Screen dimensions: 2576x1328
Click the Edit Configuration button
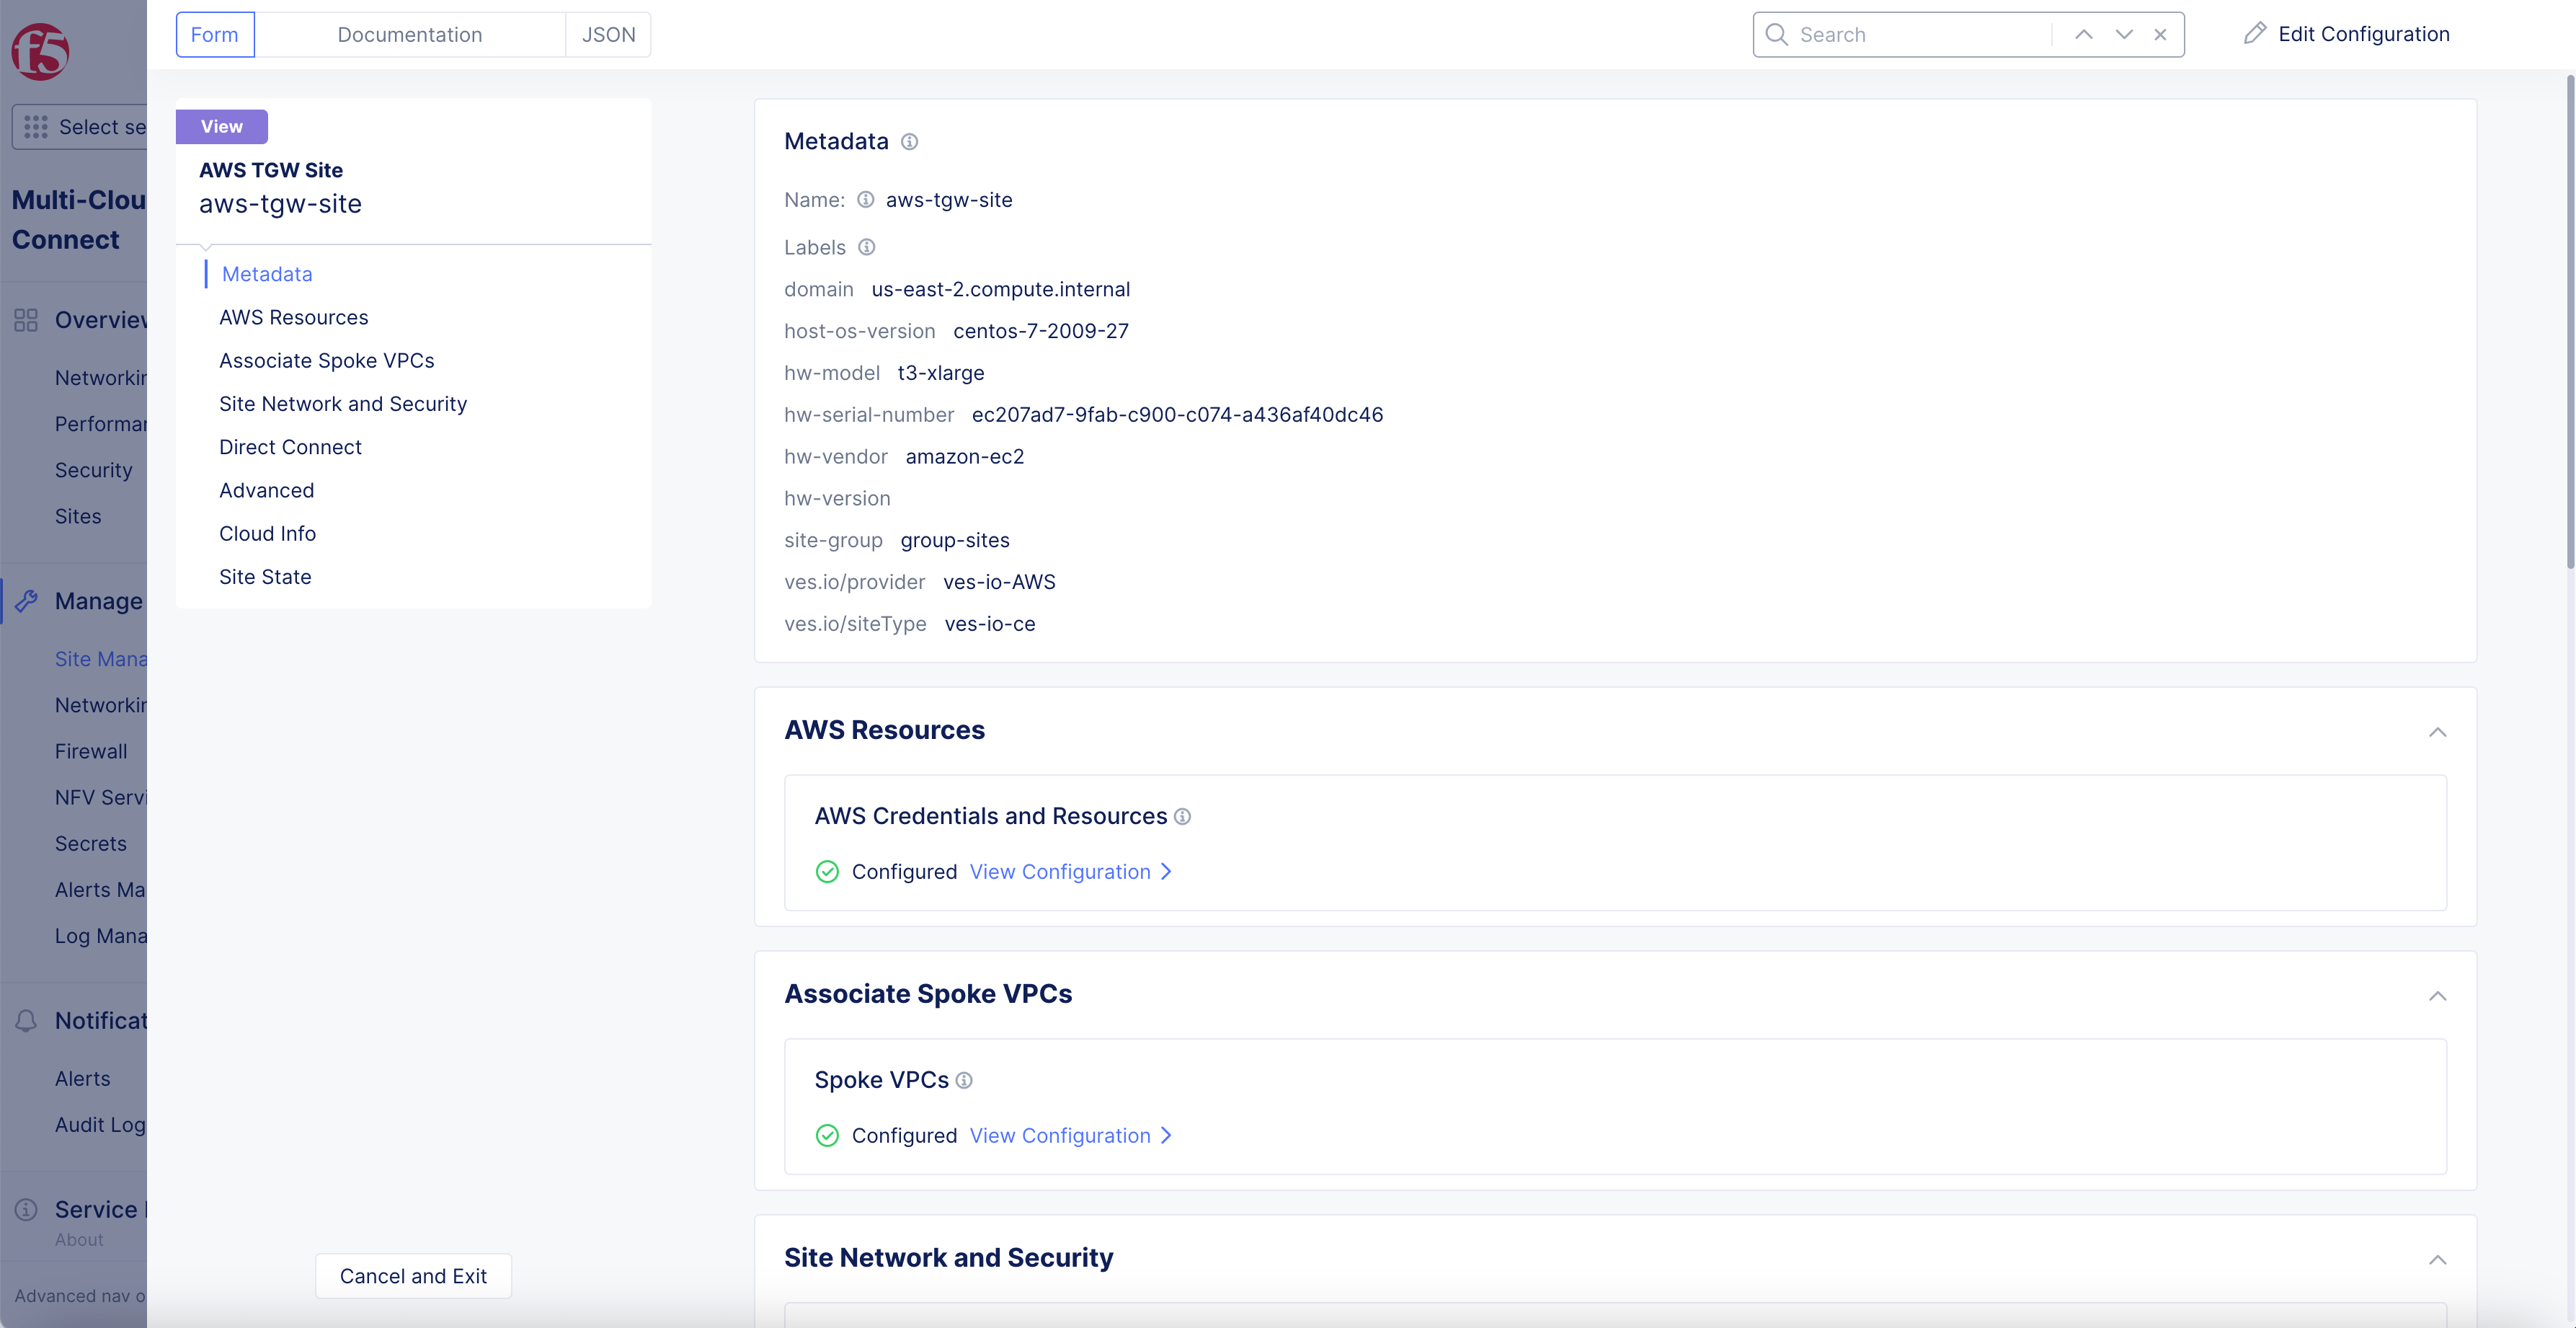(2346, 34)
